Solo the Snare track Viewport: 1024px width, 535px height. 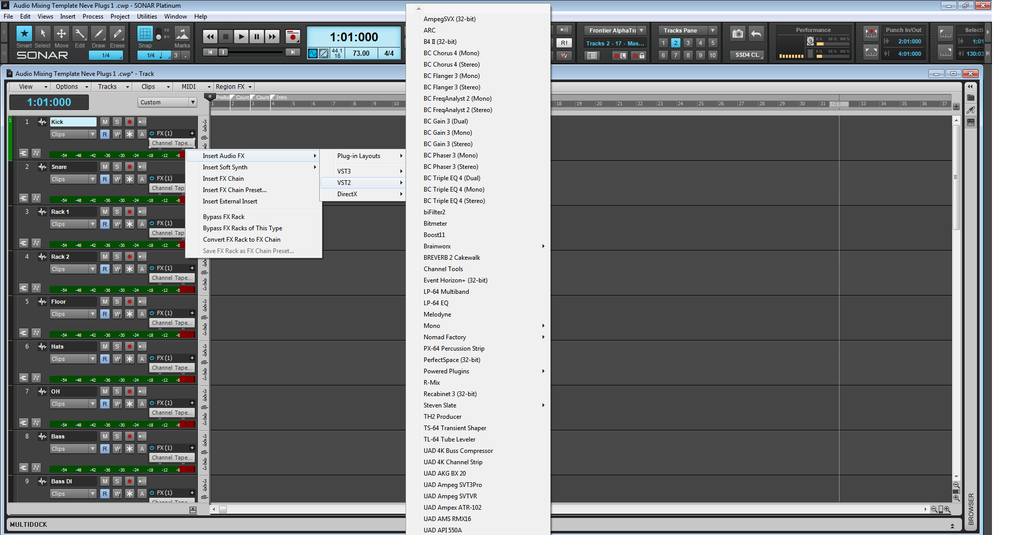[x=116, y=167]
